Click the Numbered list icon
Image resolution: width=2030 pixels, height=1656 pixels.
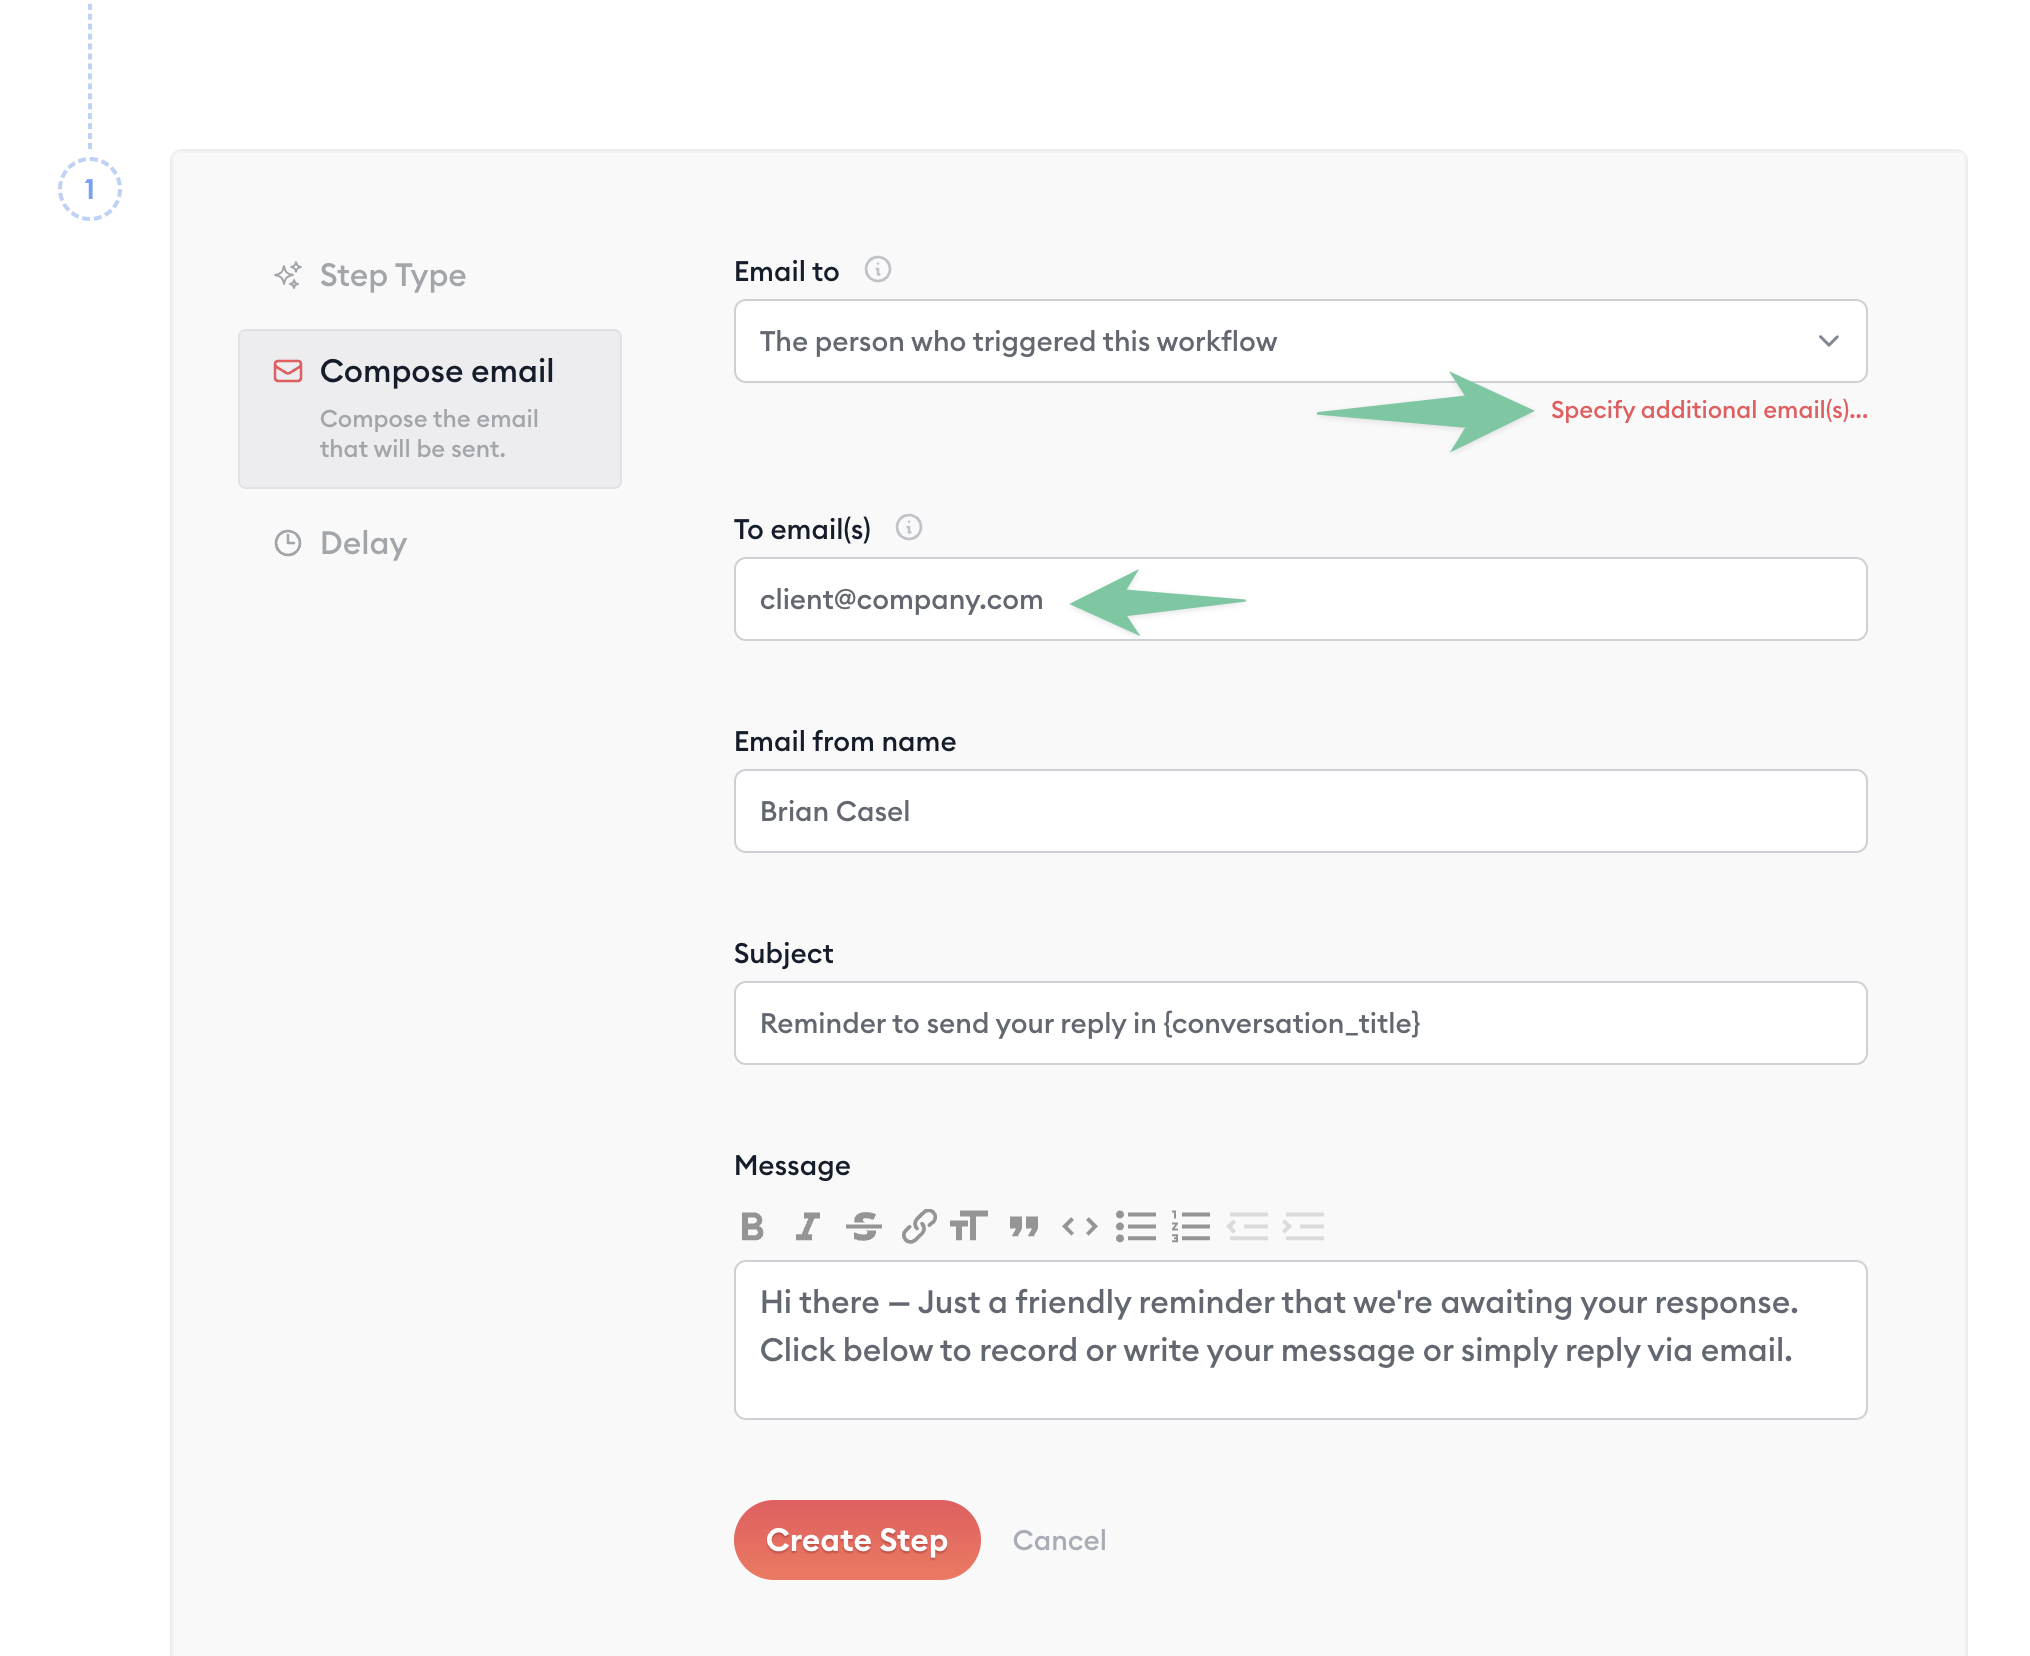point(1192,1226)
